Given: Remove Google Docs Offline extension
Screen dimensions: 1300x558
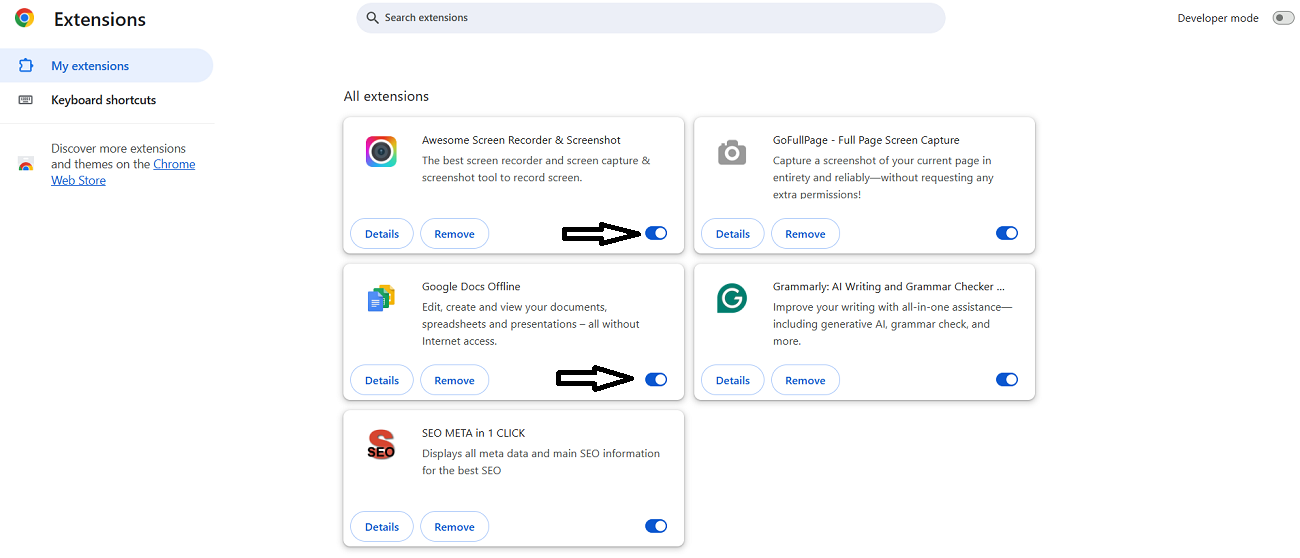Looking at the screenshot, I should 454,380.
